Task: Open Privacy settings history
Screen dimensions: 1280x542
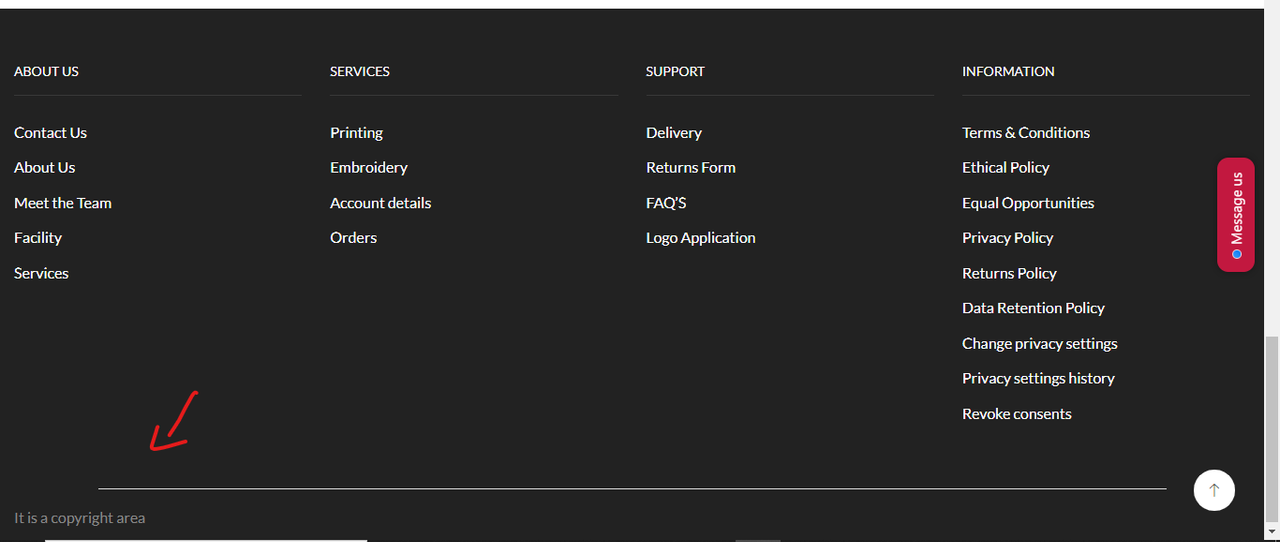Action: (x=1038, y=378)
